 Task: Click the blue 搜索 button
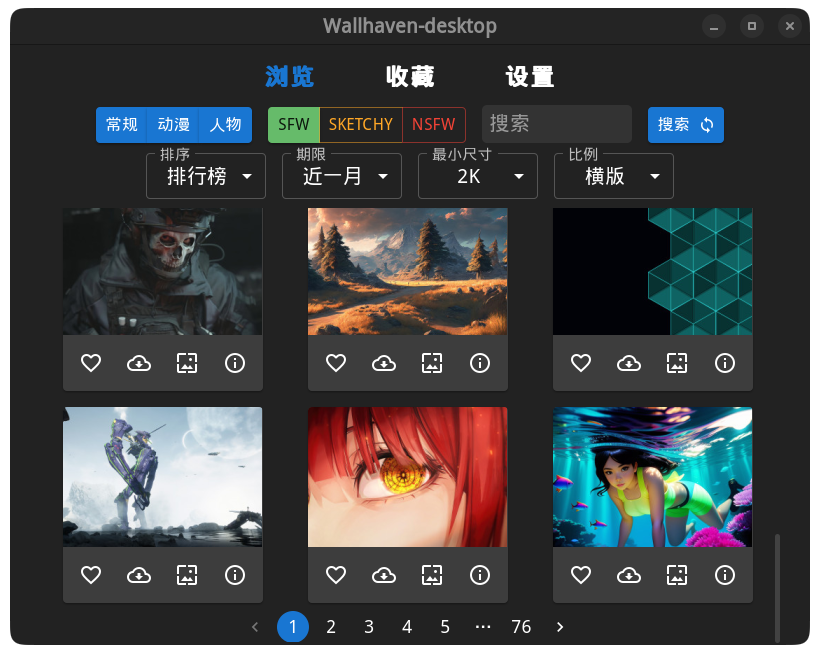(x=686, y=125)
